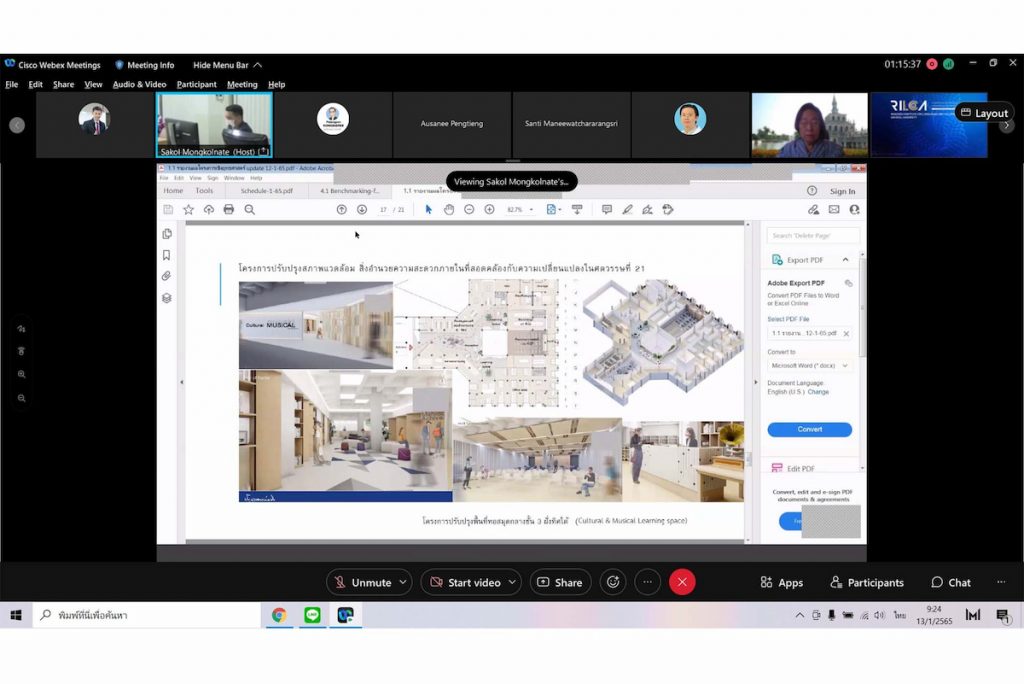The width and height of the screenshot is (1024, 684).
Task: Open the reactions emoji icon
Action: pyautogui.click(x=613, y=582)
